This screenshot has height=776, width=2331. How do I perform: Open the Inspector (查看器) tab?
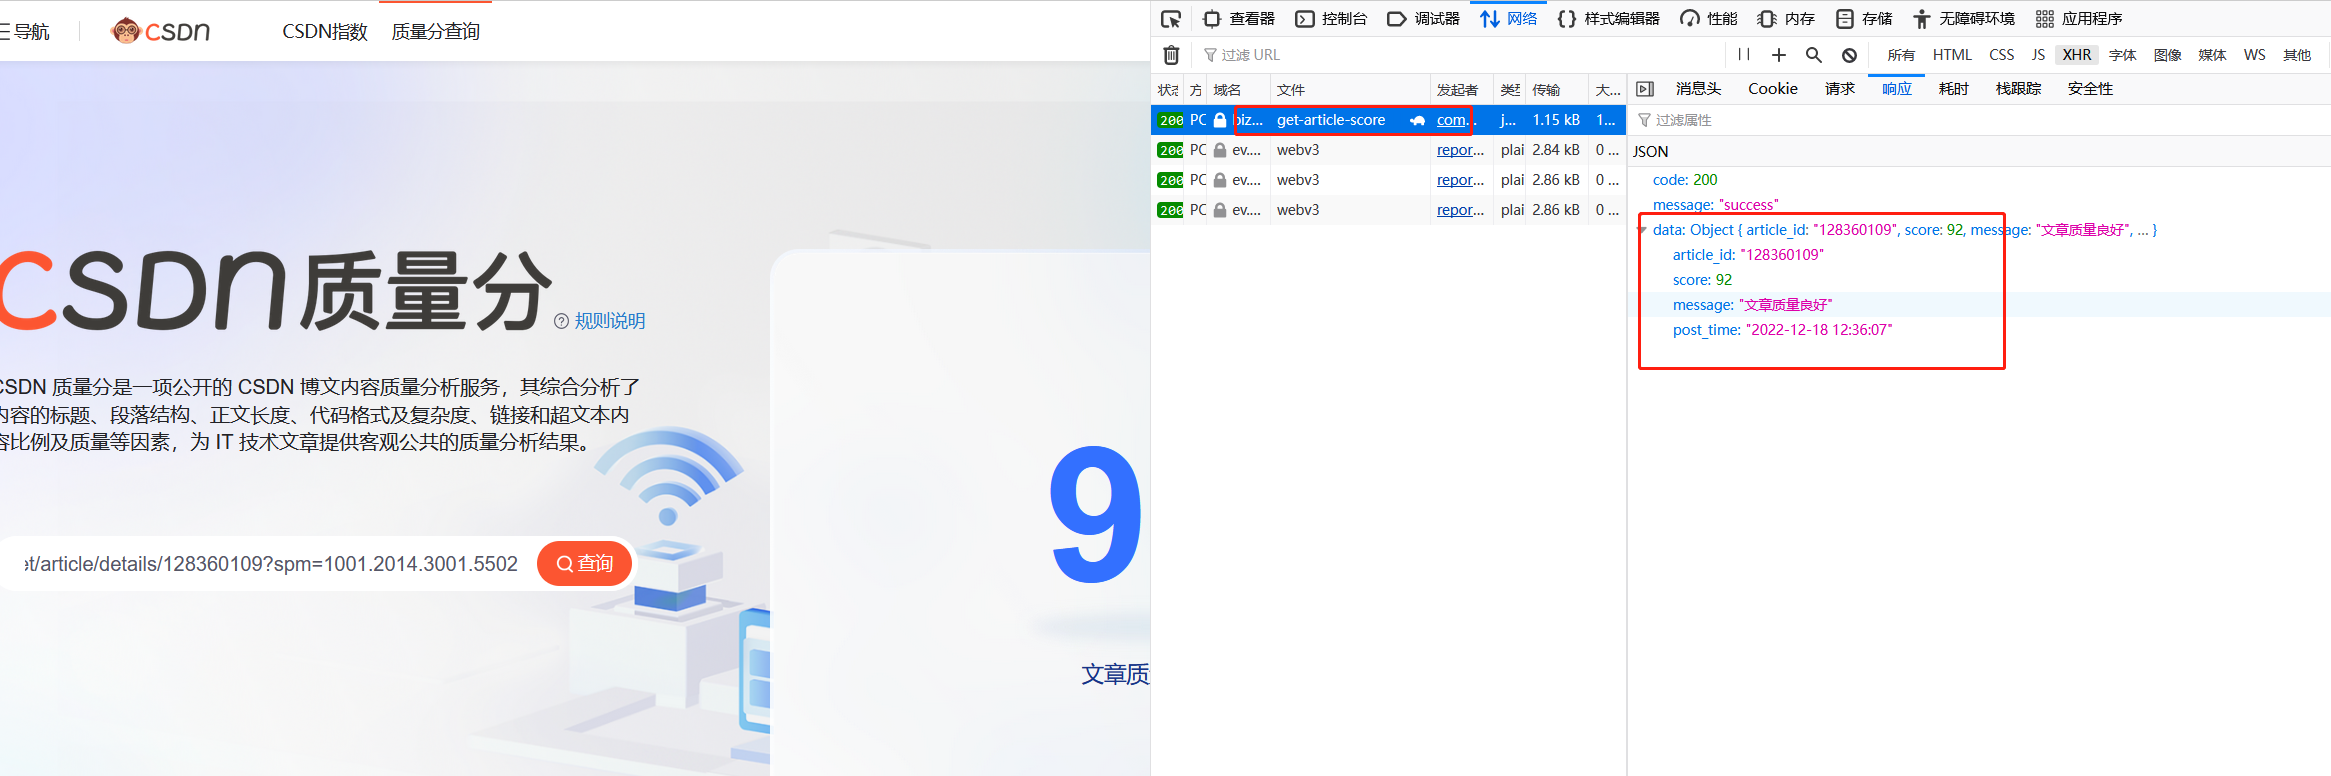[1239, 19]
